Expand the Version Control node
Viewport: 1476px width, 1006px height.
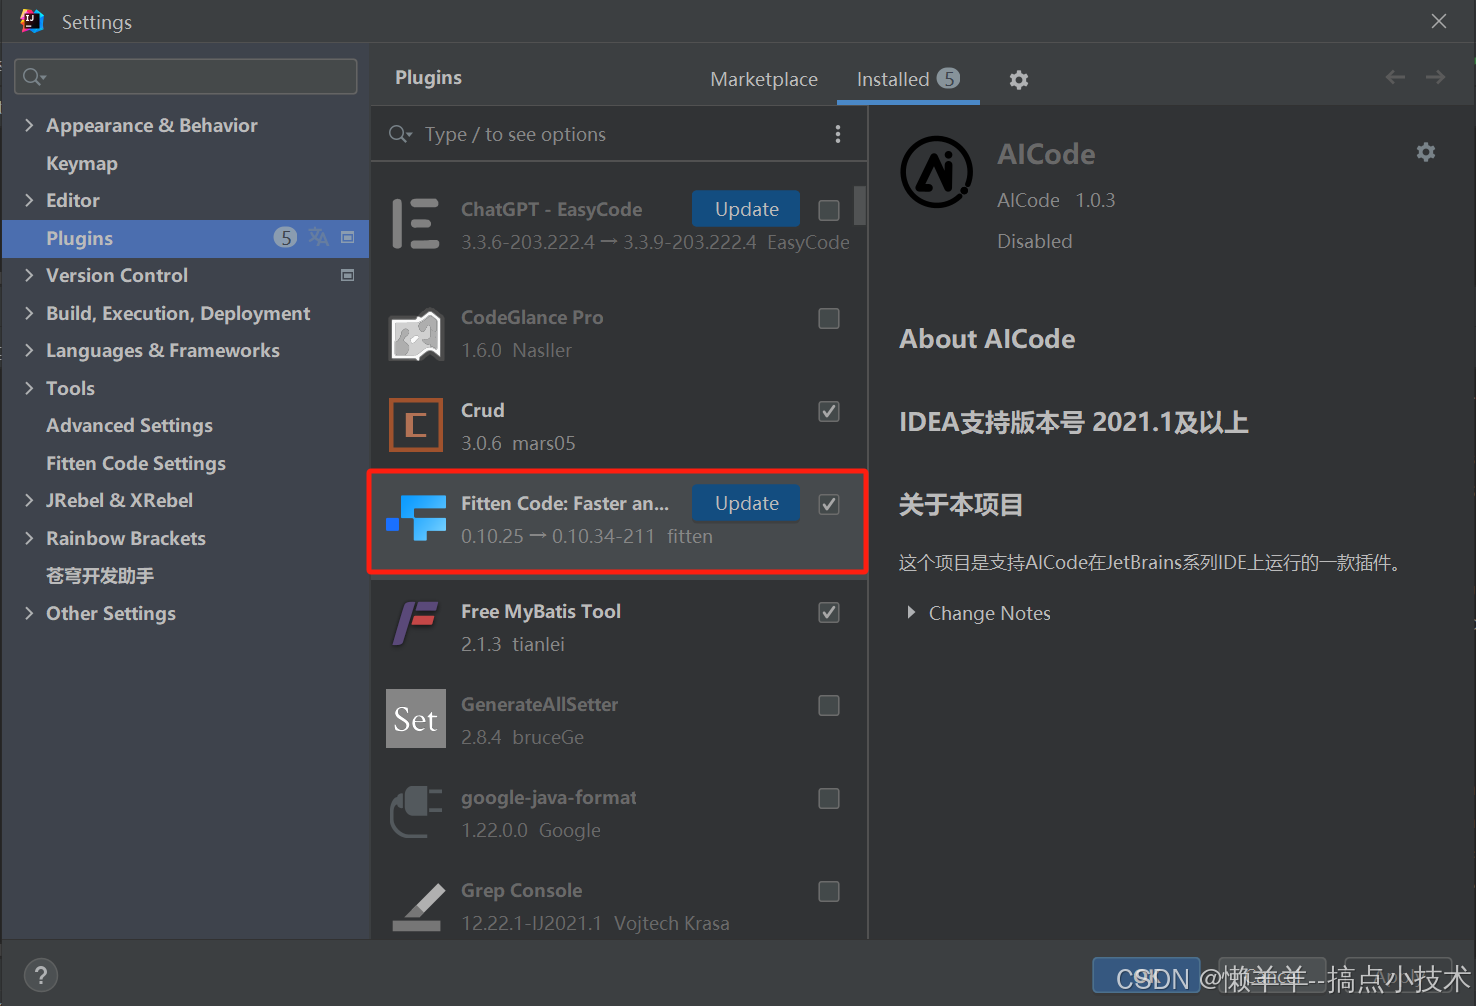pyautogui.click(x=29, y=275)
